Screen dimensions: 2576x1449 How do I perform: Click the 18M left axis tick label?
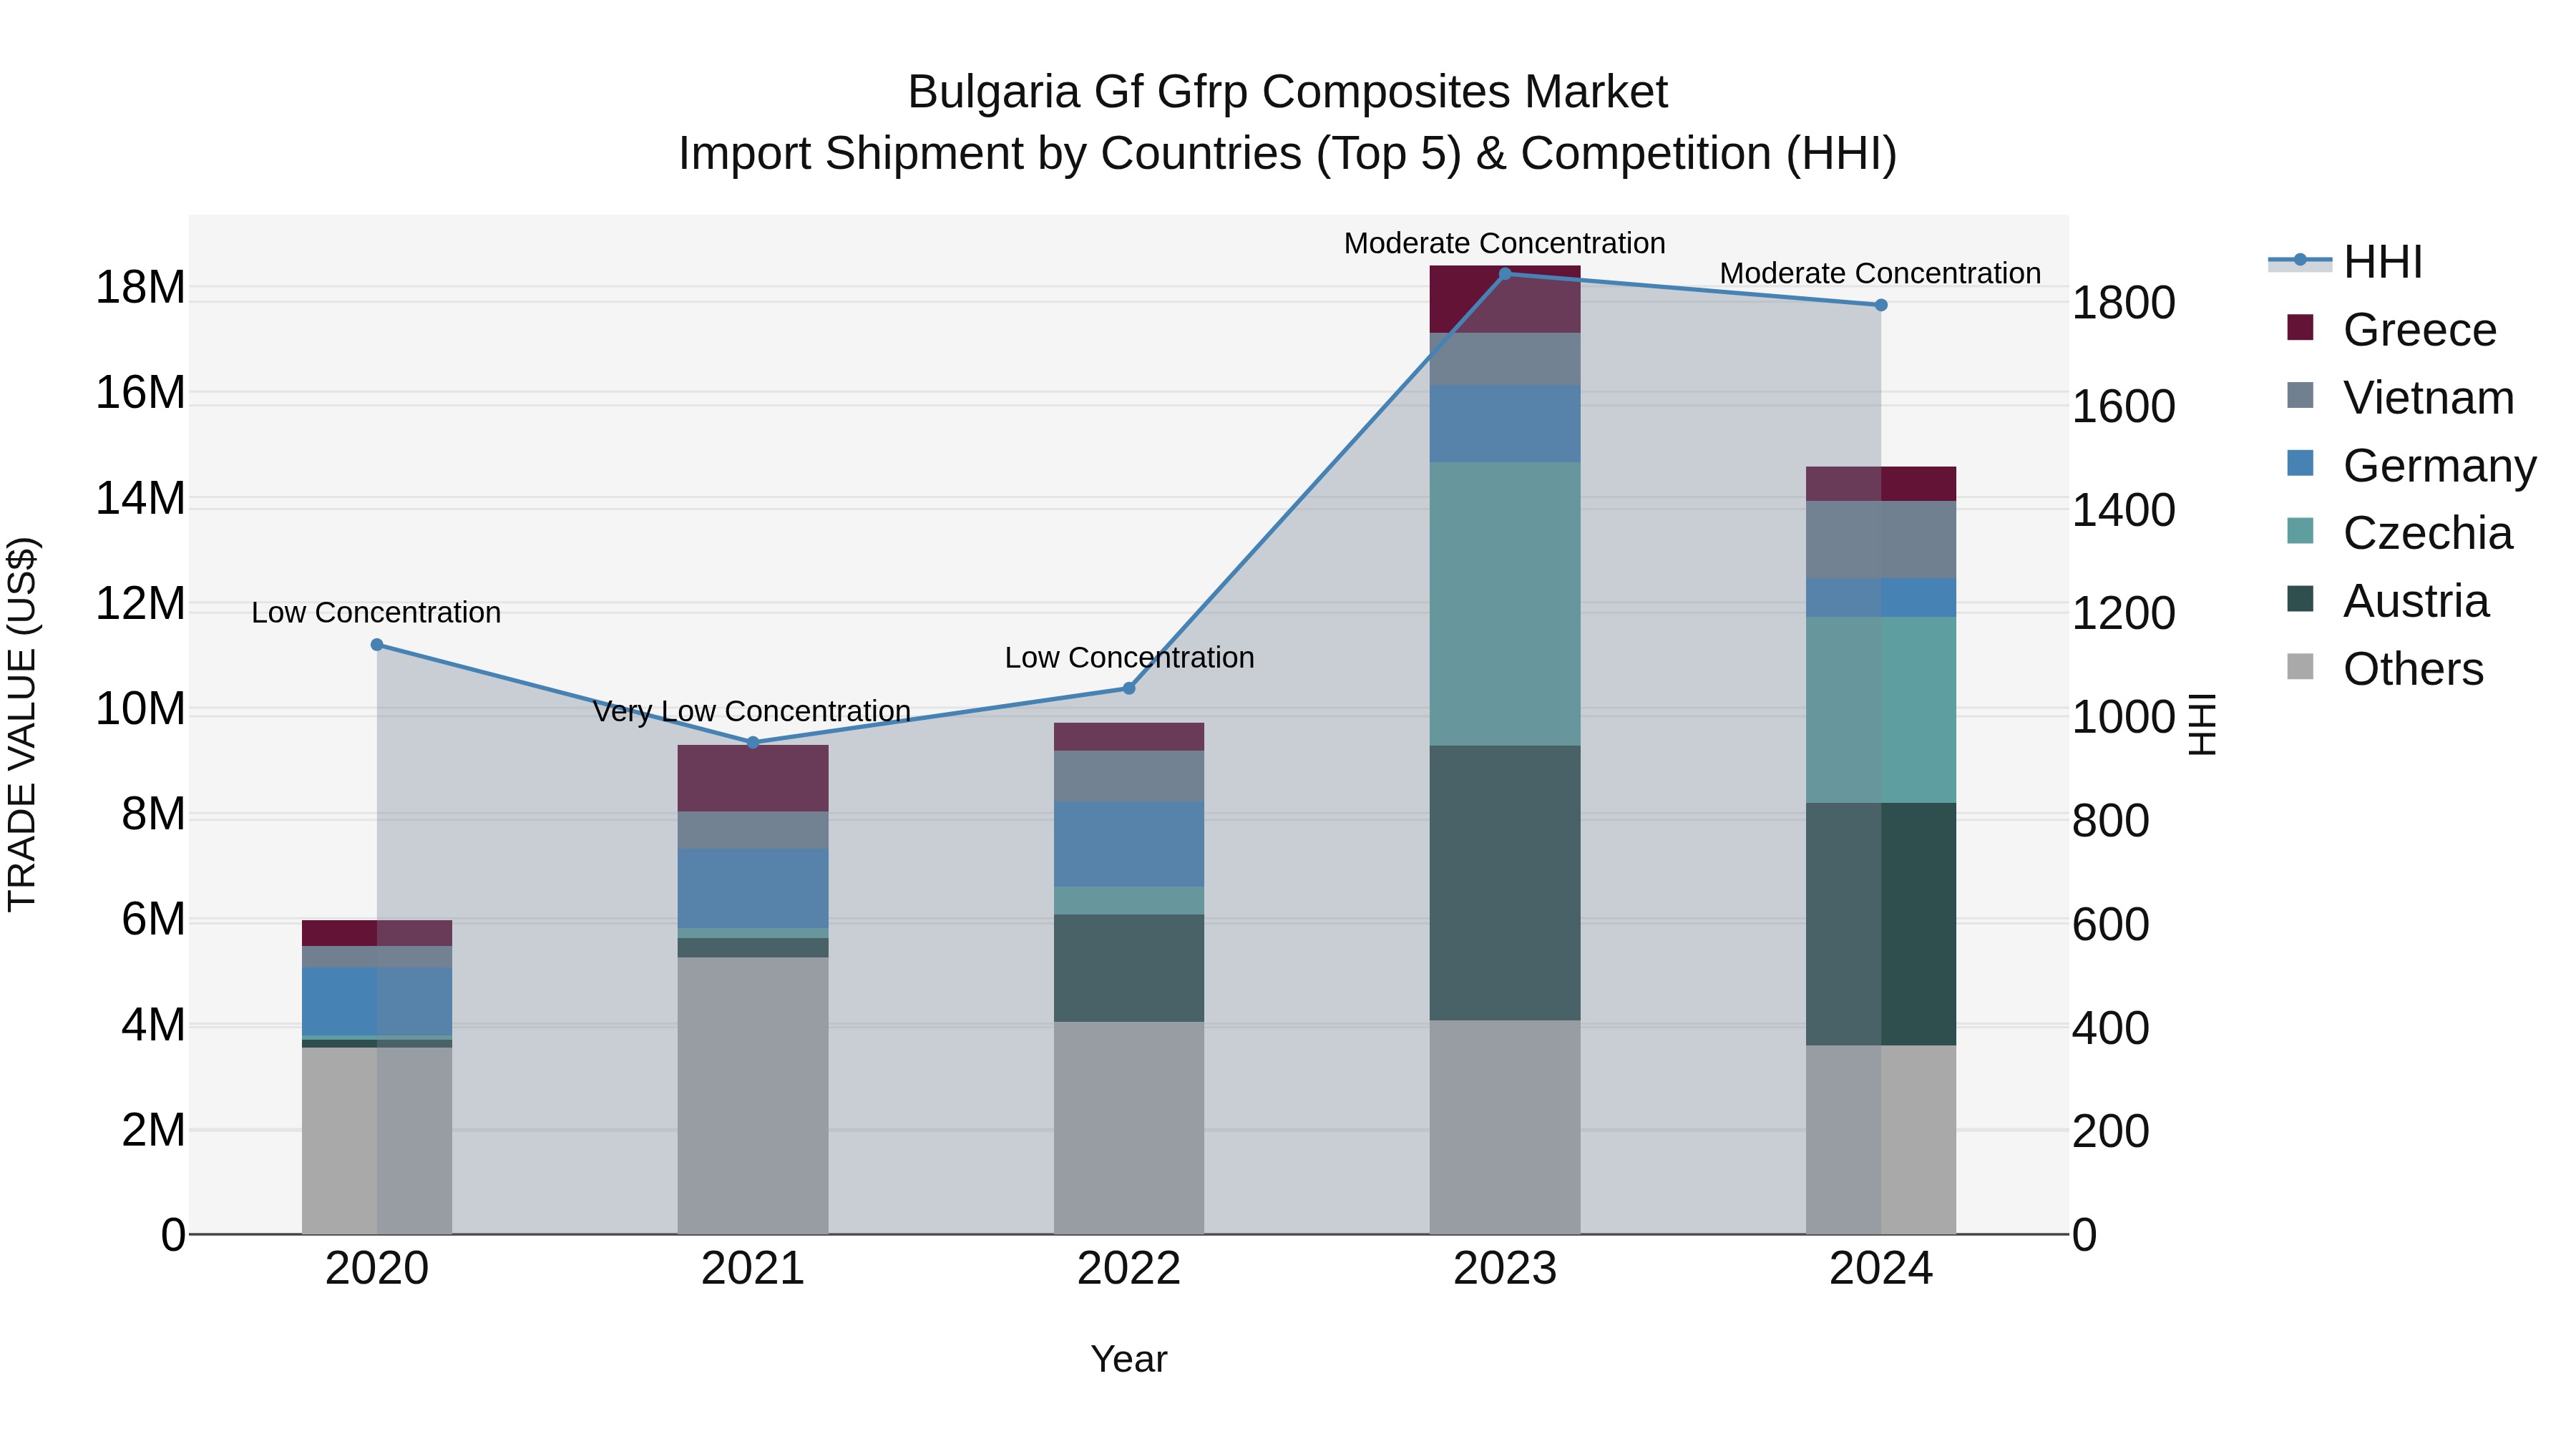tap(140, 287)
